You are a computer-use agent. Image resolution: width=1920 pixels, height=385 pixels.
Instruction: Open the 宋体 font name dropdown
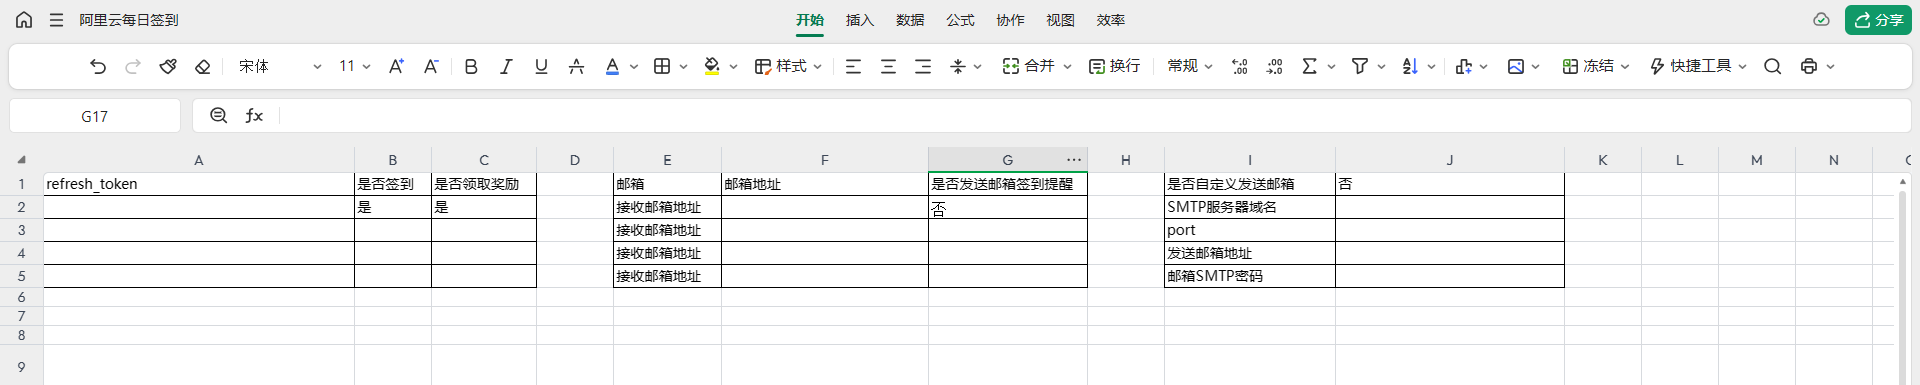(x=280, y=66)
